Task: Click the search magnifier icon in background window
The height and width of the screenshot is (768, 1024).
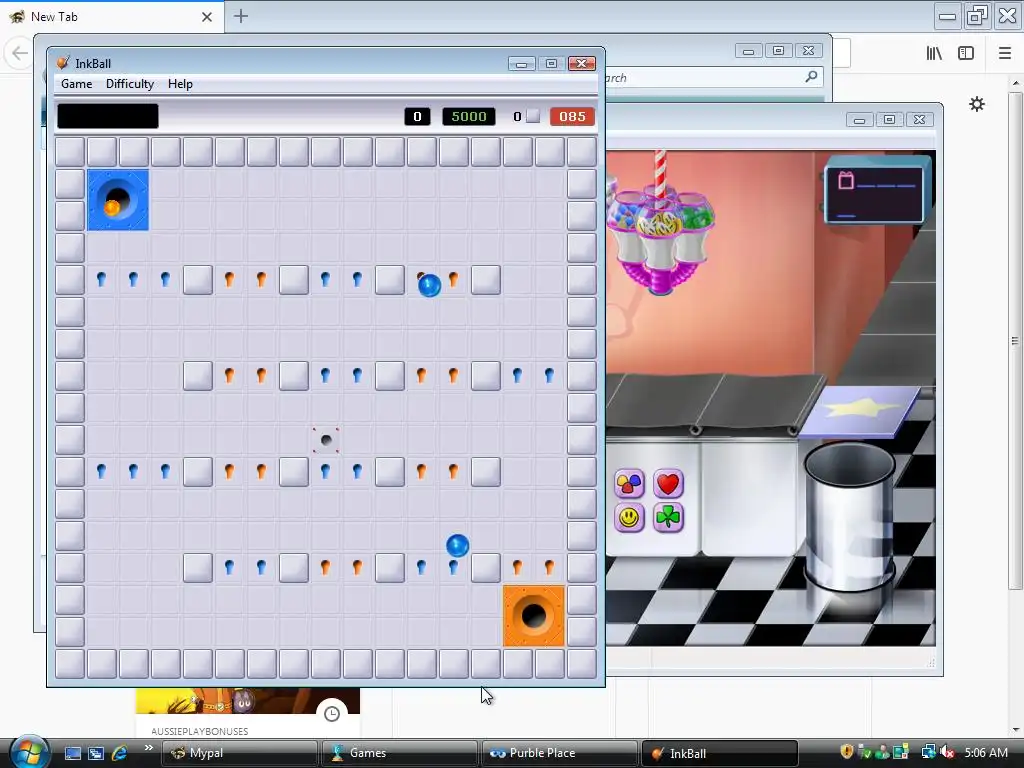Action: (811, 77)
